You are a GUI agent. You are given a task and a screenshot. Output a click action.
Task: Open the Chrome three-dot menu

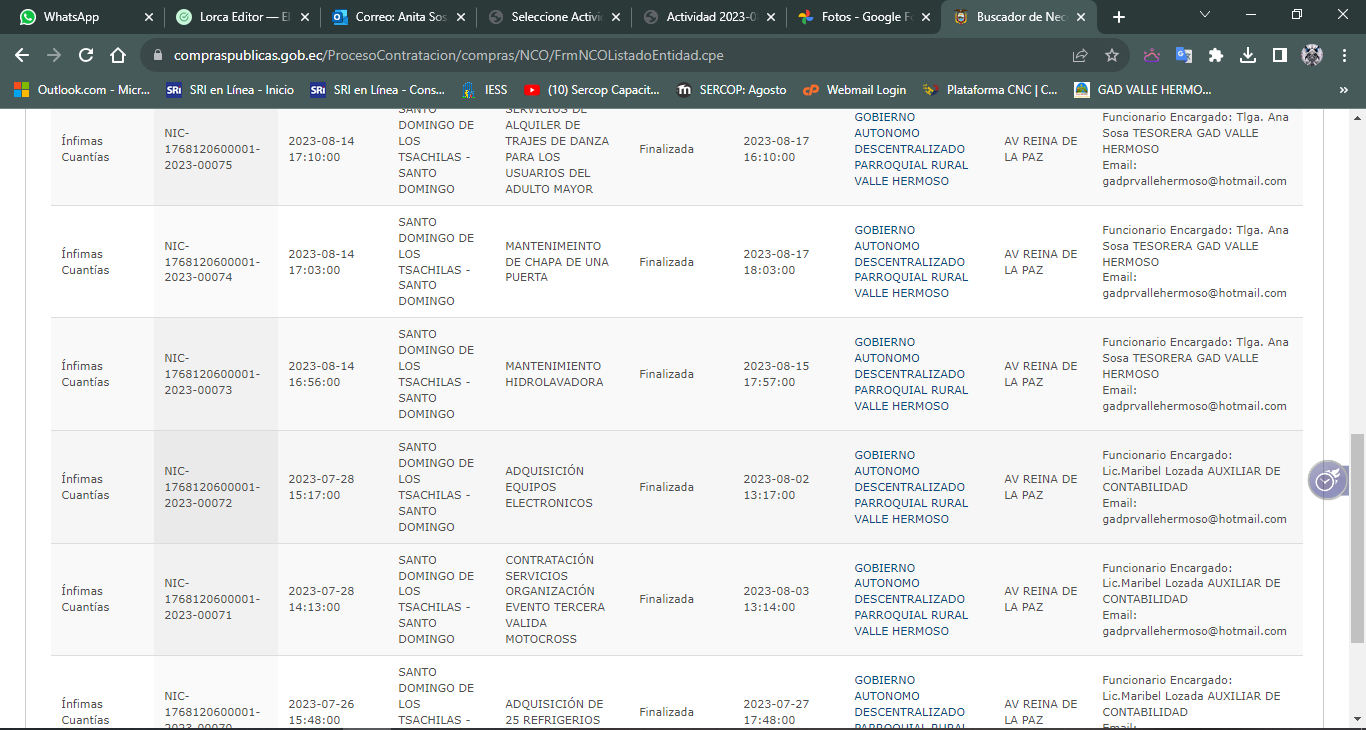[1343, 56]
